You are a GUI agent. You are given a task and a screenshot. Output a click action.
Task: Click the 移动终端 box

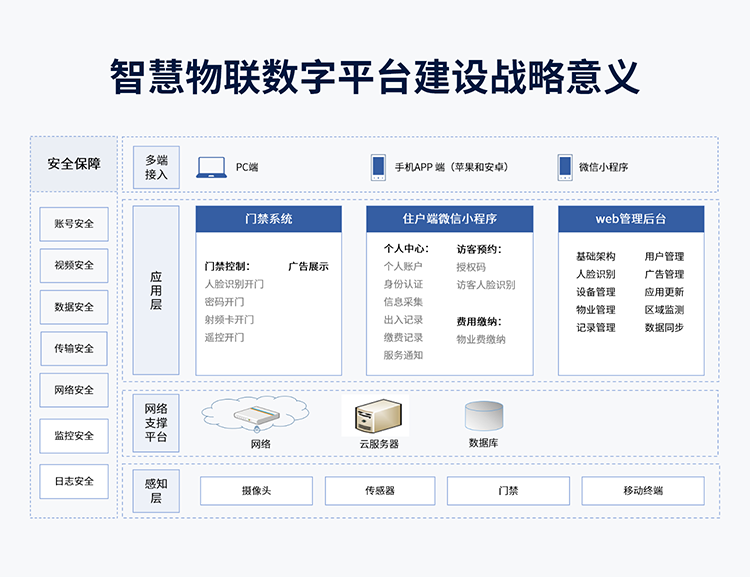[x=643, y=491]
